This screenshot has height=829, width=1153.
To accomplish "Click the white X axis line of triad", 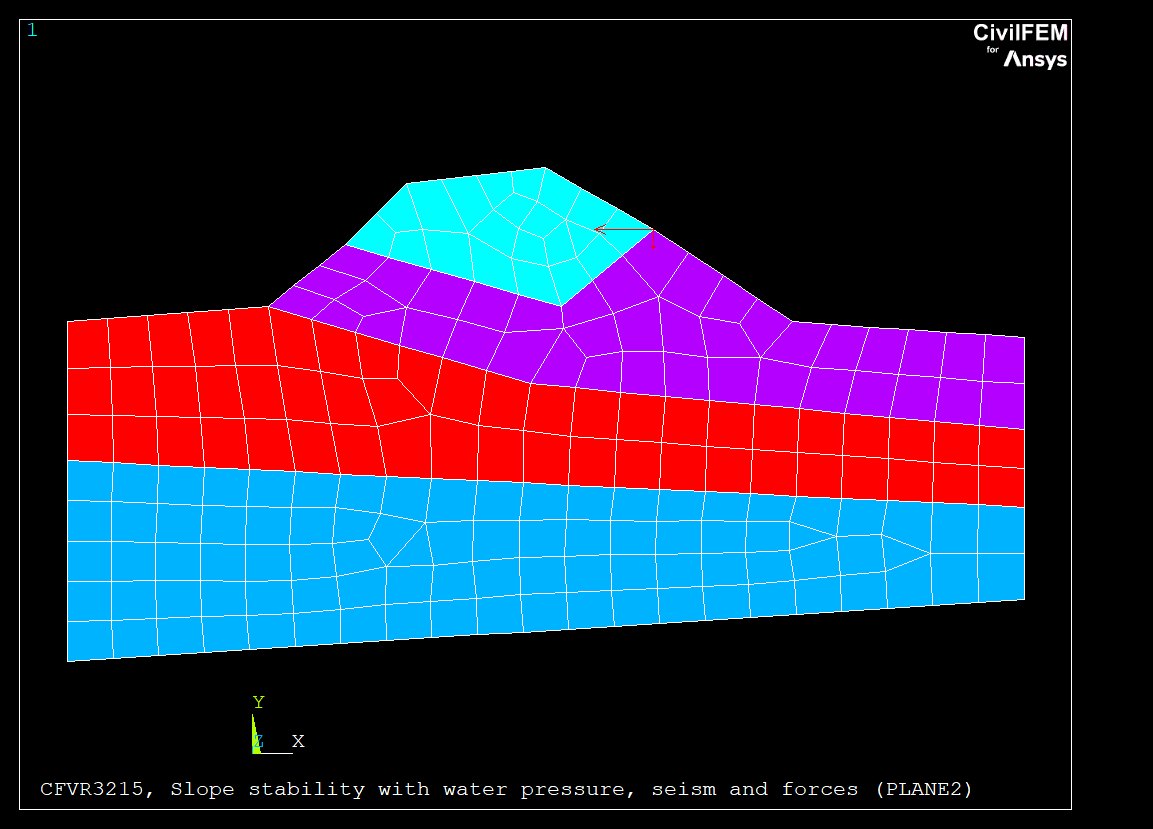I will pyautogui.click(x=276, y=752).
